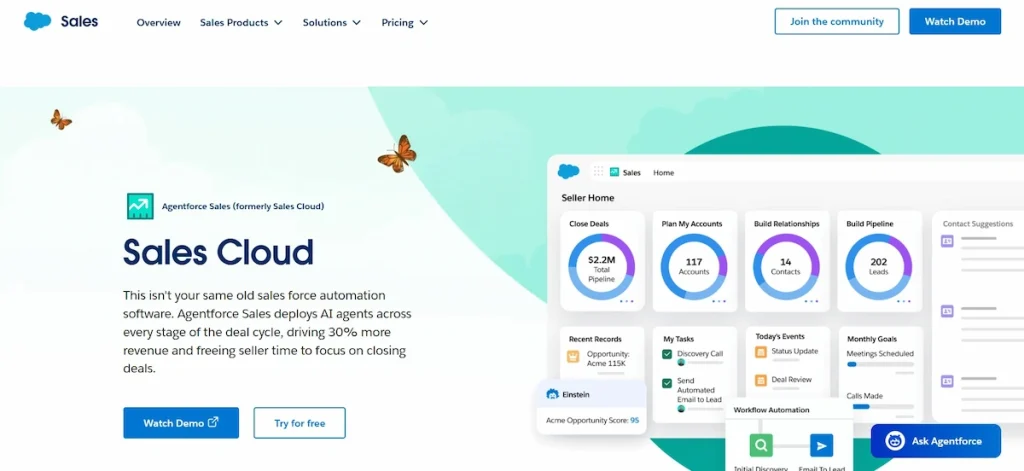1024x471 pixels.
Task: Click the Seller Home heading
Action: (x=588, y=198)
